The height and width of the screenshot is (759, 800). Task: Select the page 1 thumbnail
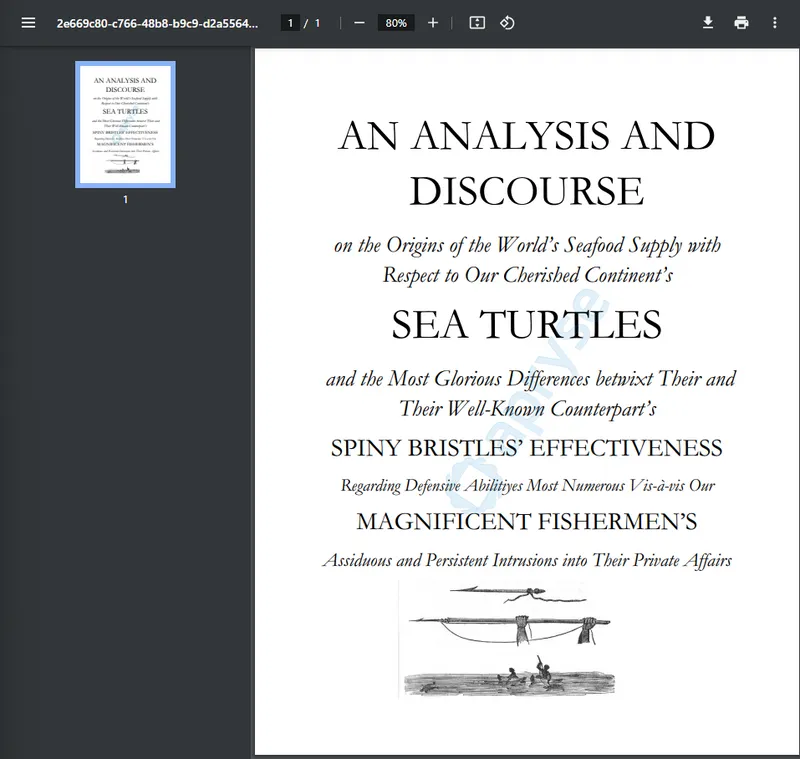(126, 124)
